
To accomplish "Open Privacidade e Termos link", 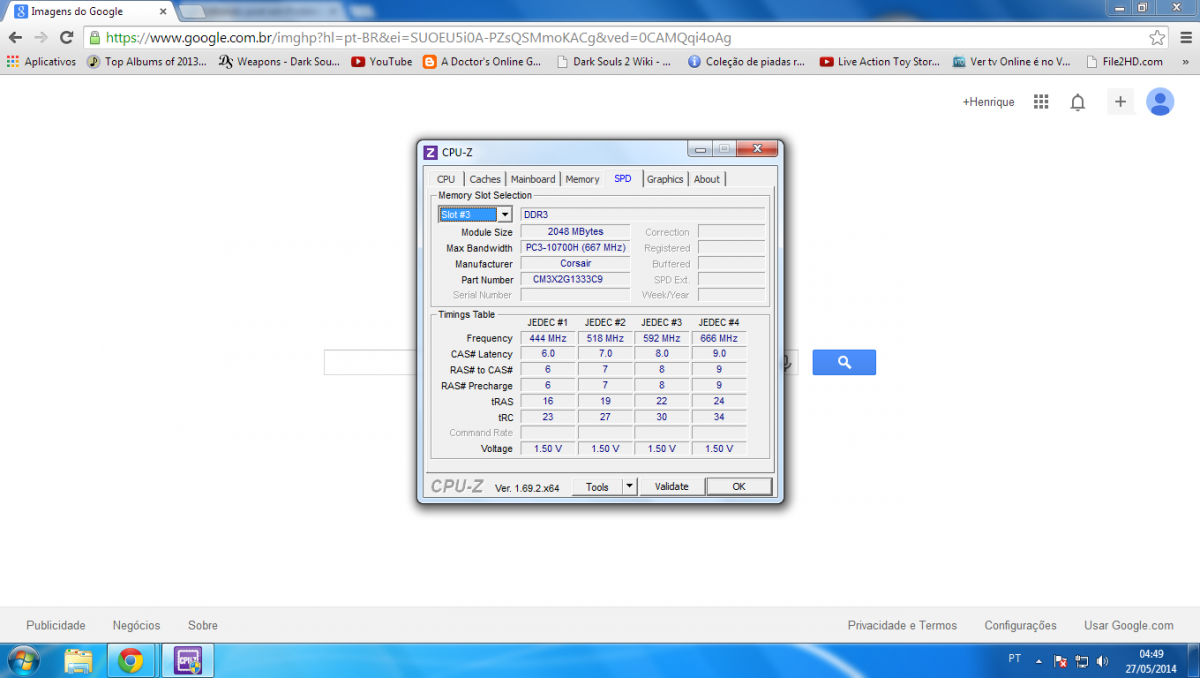I will (x=902, y=626).
